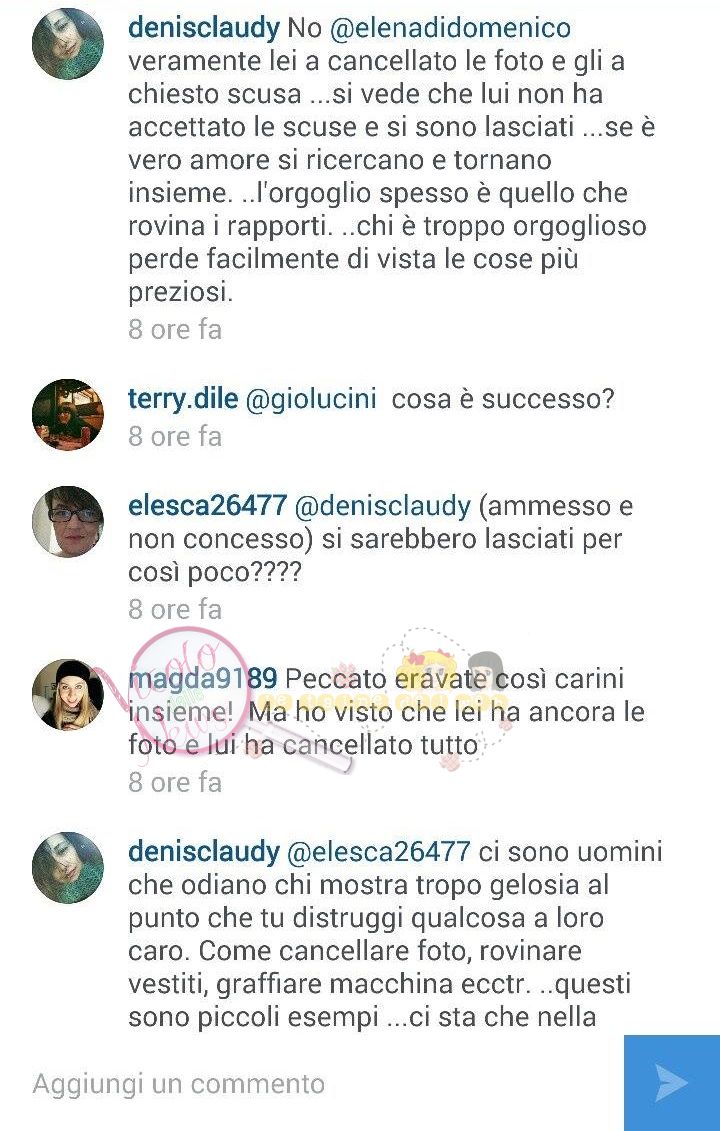720x1131 pixels.
Task: Tap the '8 ore fa' timestamp under magda9189's comment
Action: click(175, 783)
